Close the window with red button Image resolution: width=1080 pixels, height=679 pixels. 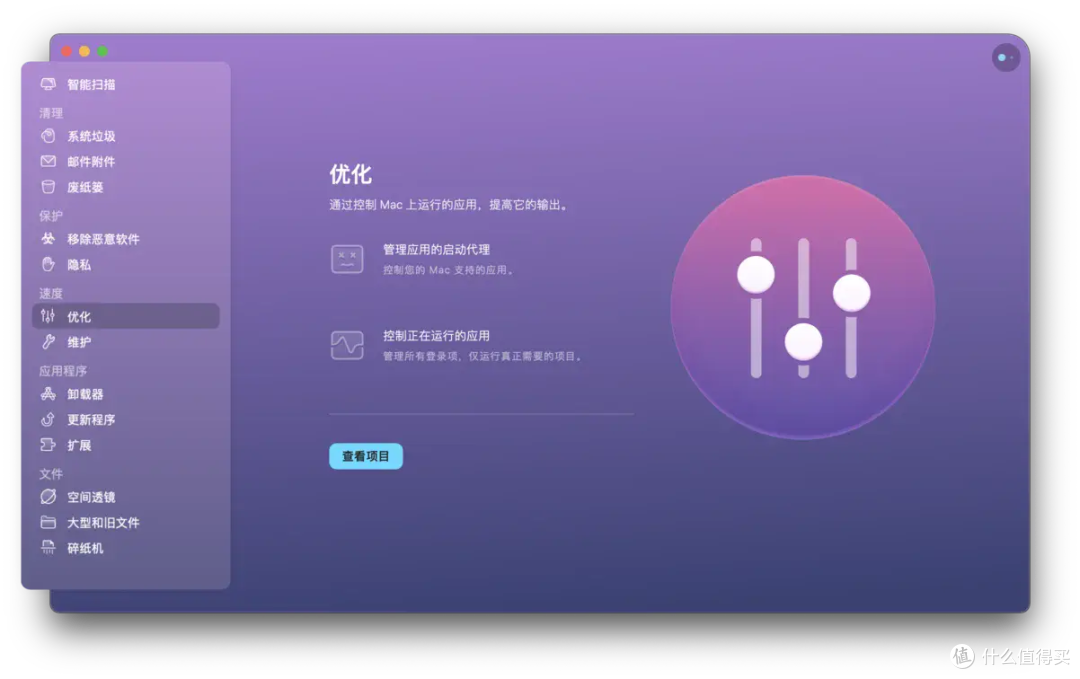pyautogui.click(x=67, y=51)
